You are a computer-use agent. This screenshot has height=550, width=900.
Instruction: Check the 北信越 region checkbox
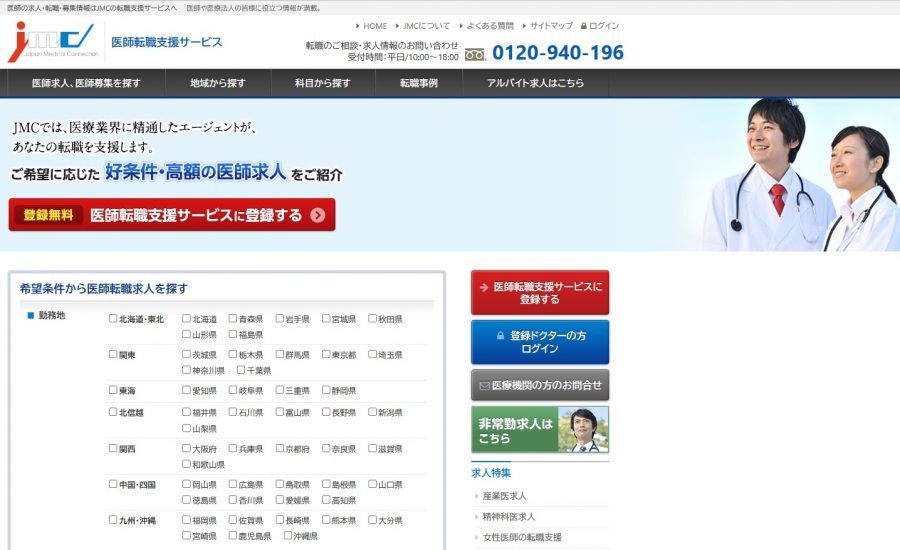click(113, 412)
